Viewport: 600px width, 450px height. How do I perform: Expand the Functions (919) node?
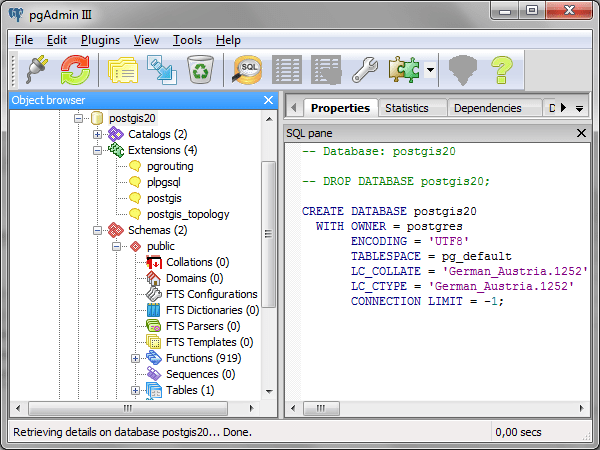pyautogui.click(x=135, y=358)
